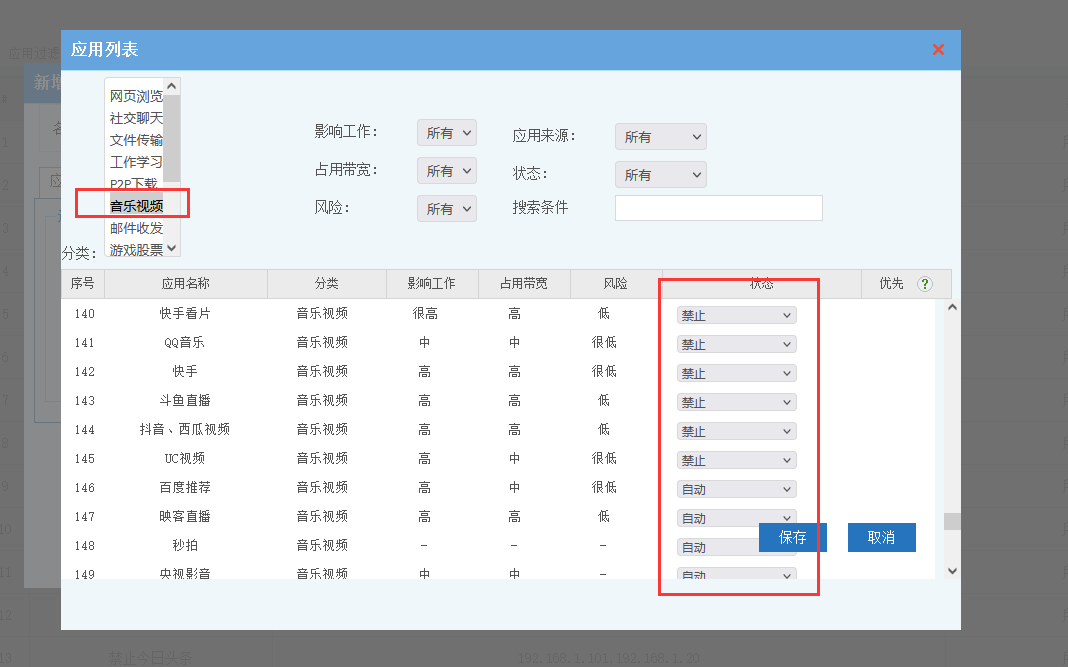Screen dimensions: 1068x667
Task: Choose 社交聊天 category
Action: coord(136,118)
